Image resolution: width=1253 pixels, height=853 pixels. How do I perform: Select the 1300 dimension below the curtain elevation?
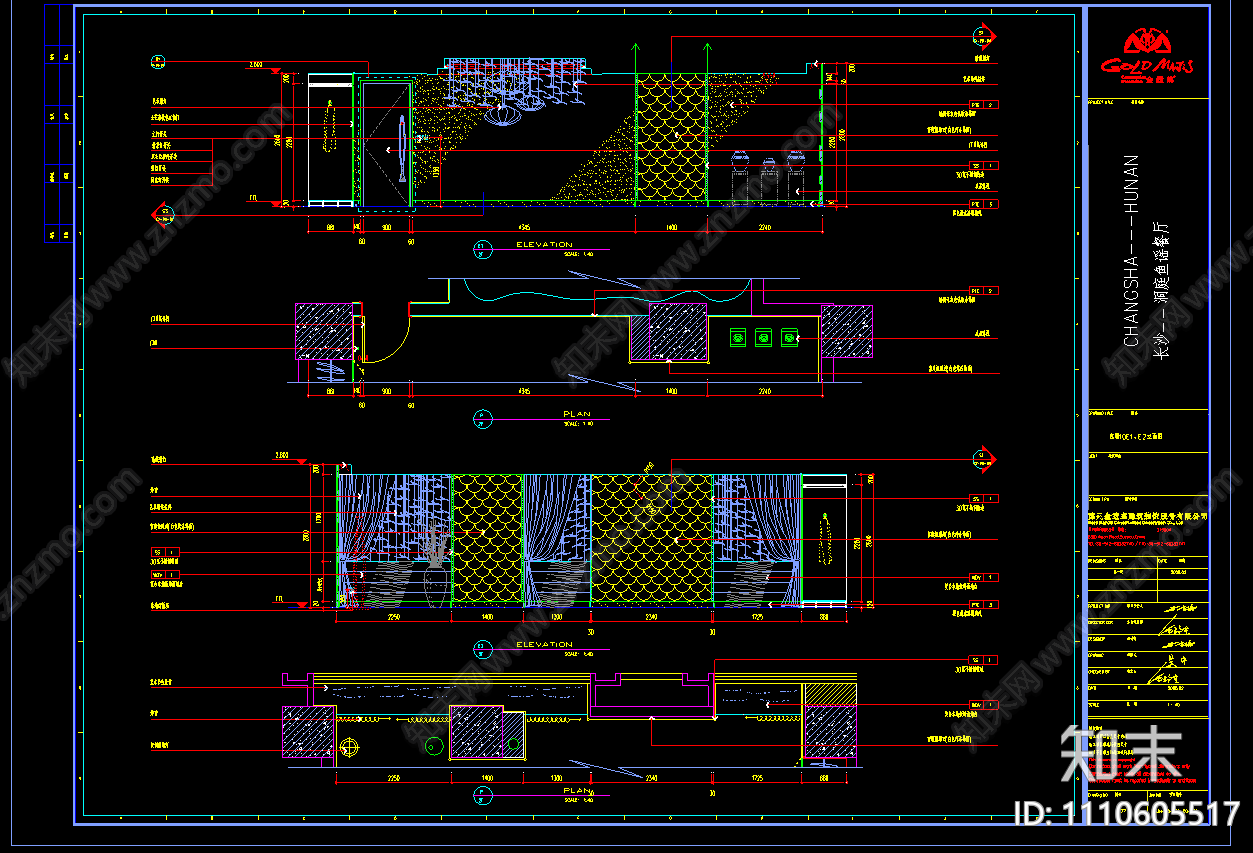click(x=557, y=619)
